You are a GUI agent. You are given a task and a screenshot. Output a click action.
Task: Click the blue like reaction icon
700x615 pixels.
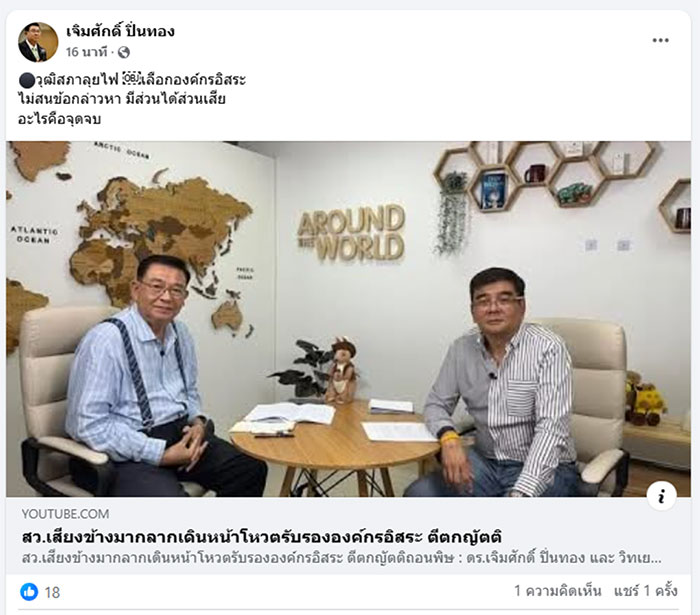click(29, 592)
